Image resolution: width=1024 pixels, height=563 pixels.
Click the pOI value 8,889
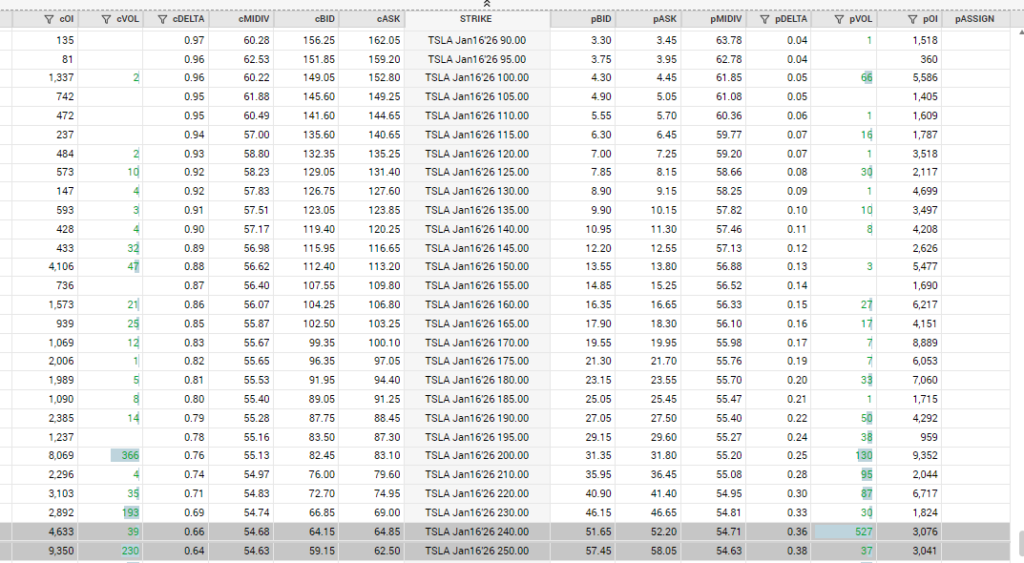(925, 342)
